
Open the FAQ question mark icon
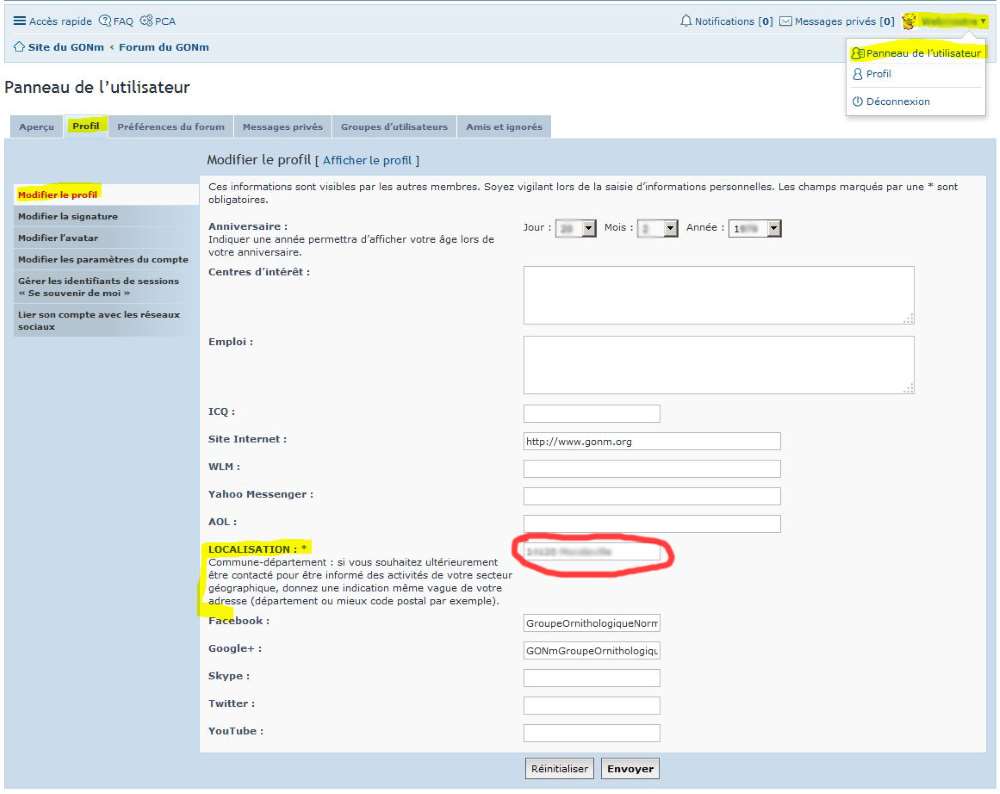(x=105, y=21)
